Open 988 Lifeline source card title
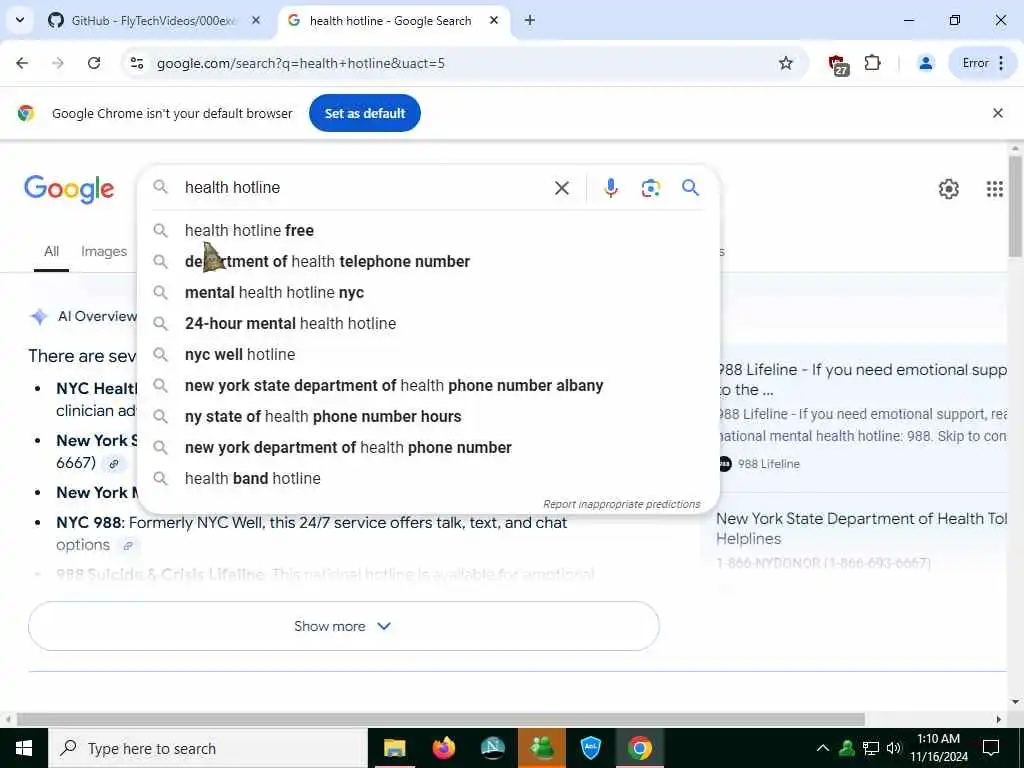The height and width of the screenshot is (768, 1024). point(862,379)
